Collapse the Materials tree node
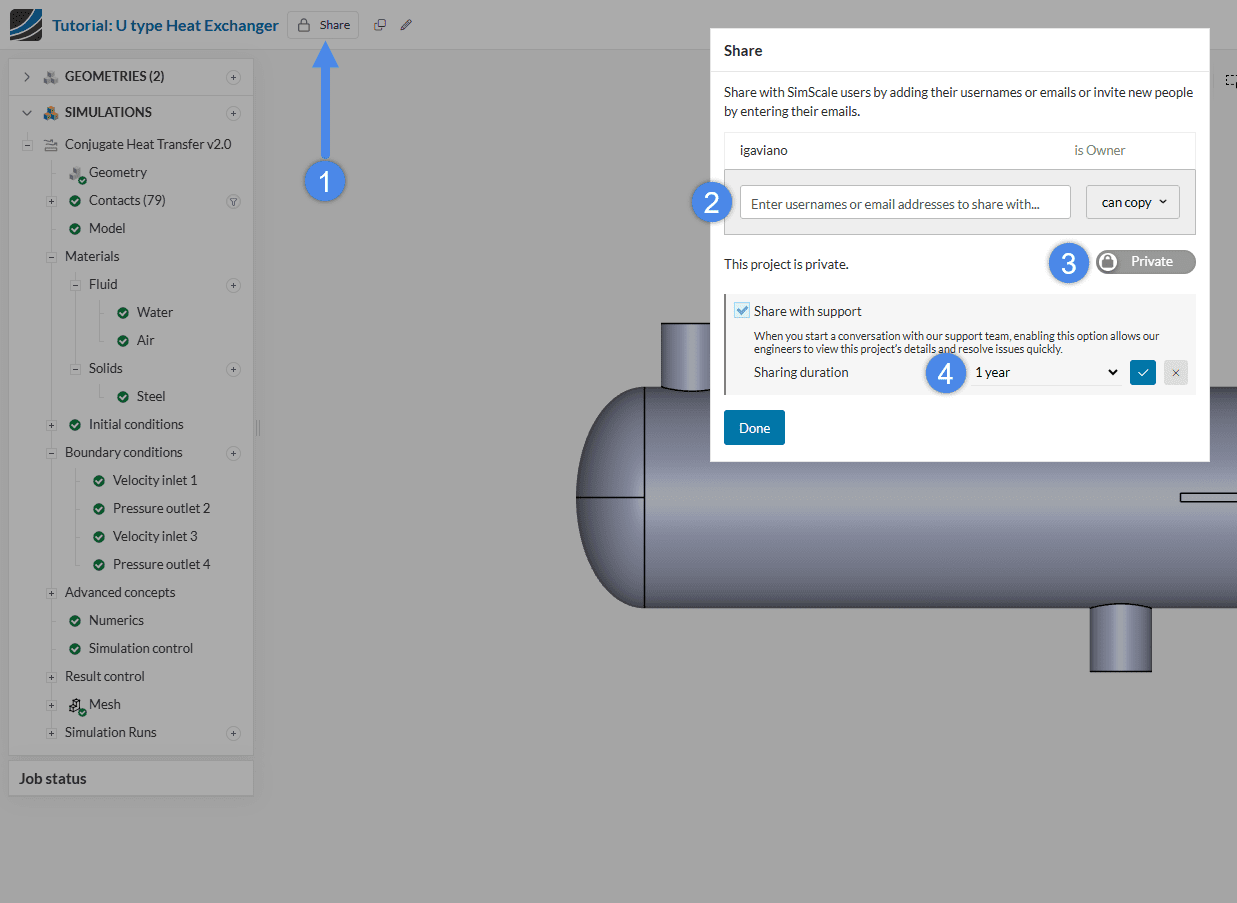This screenshot has height=903, width=1237. point(51,257)
